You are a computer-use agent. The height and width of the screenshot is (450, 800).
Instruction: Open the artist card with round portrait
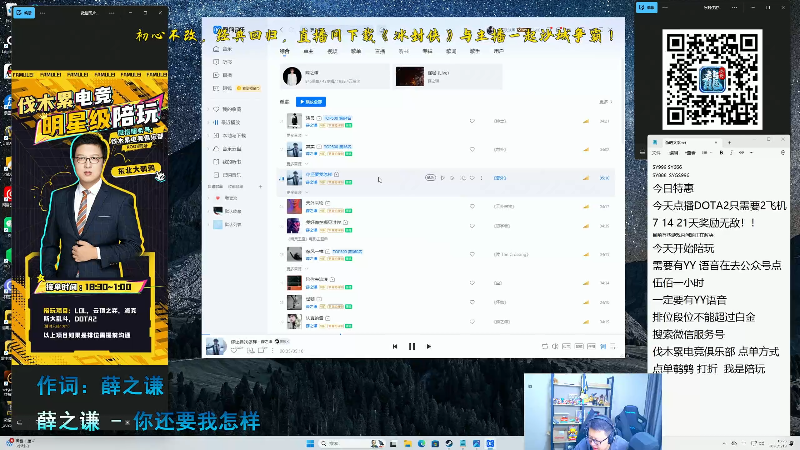335,77
